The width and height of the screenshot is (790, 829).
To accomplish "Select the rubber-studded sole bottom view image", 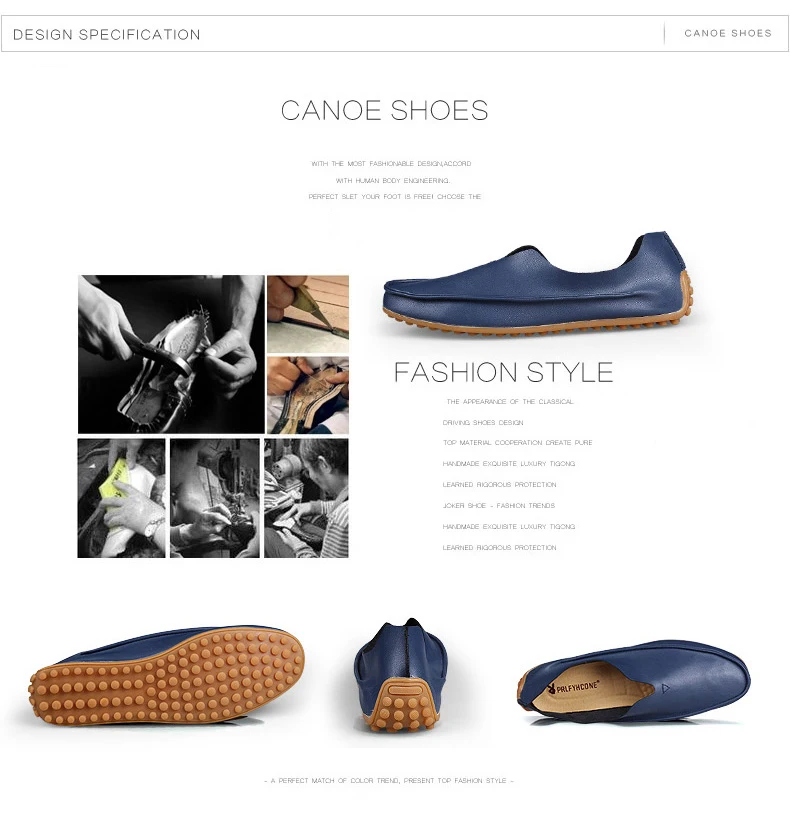I will (167, 676).
